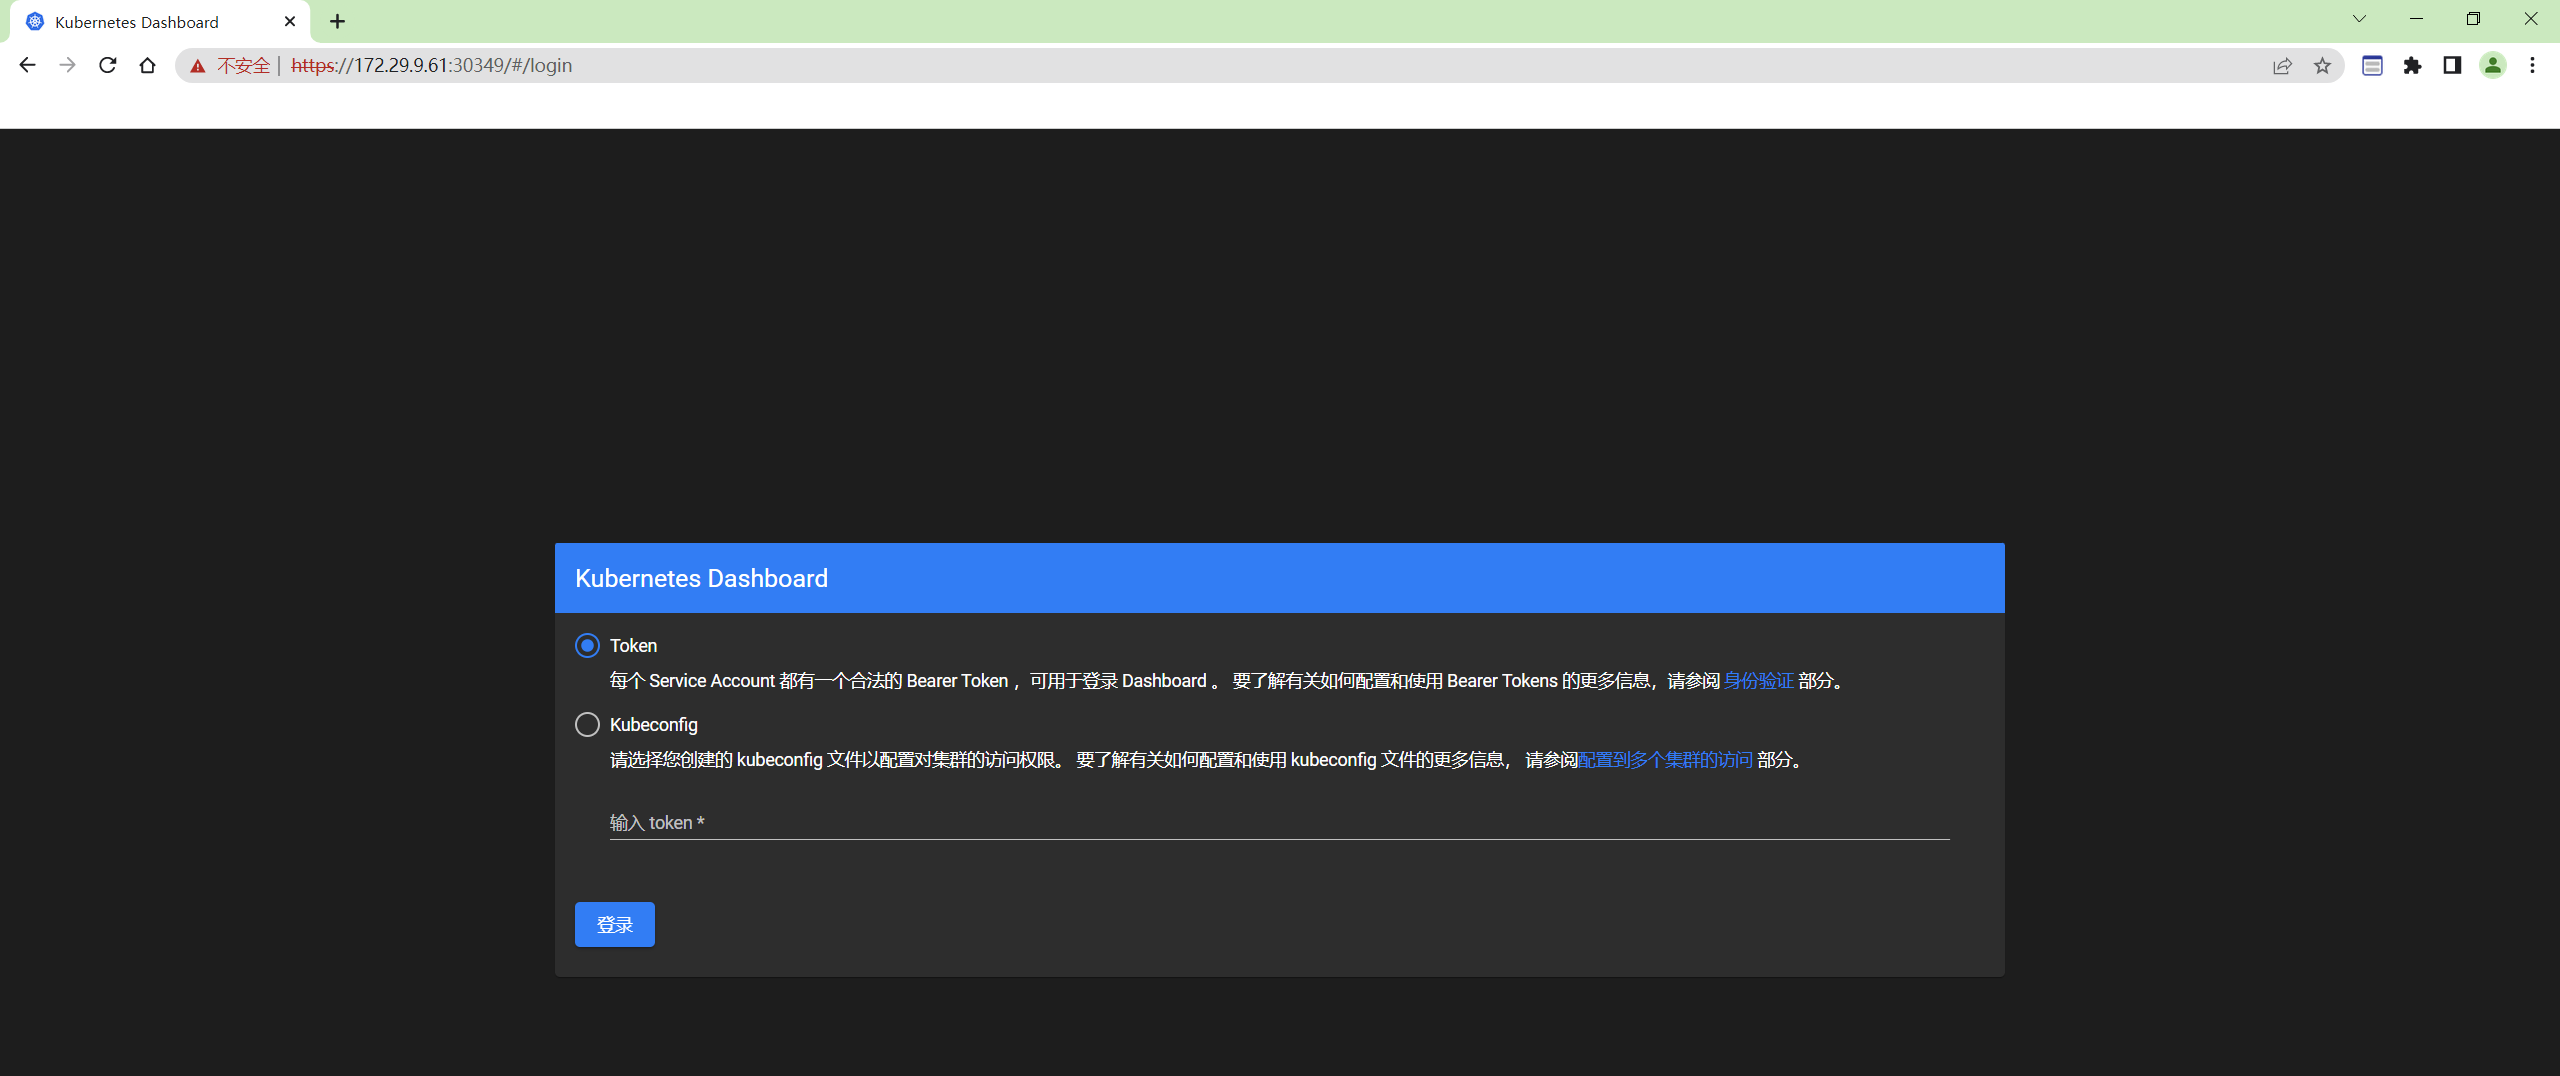Go back using the browser back arrow

click(27, 65)
